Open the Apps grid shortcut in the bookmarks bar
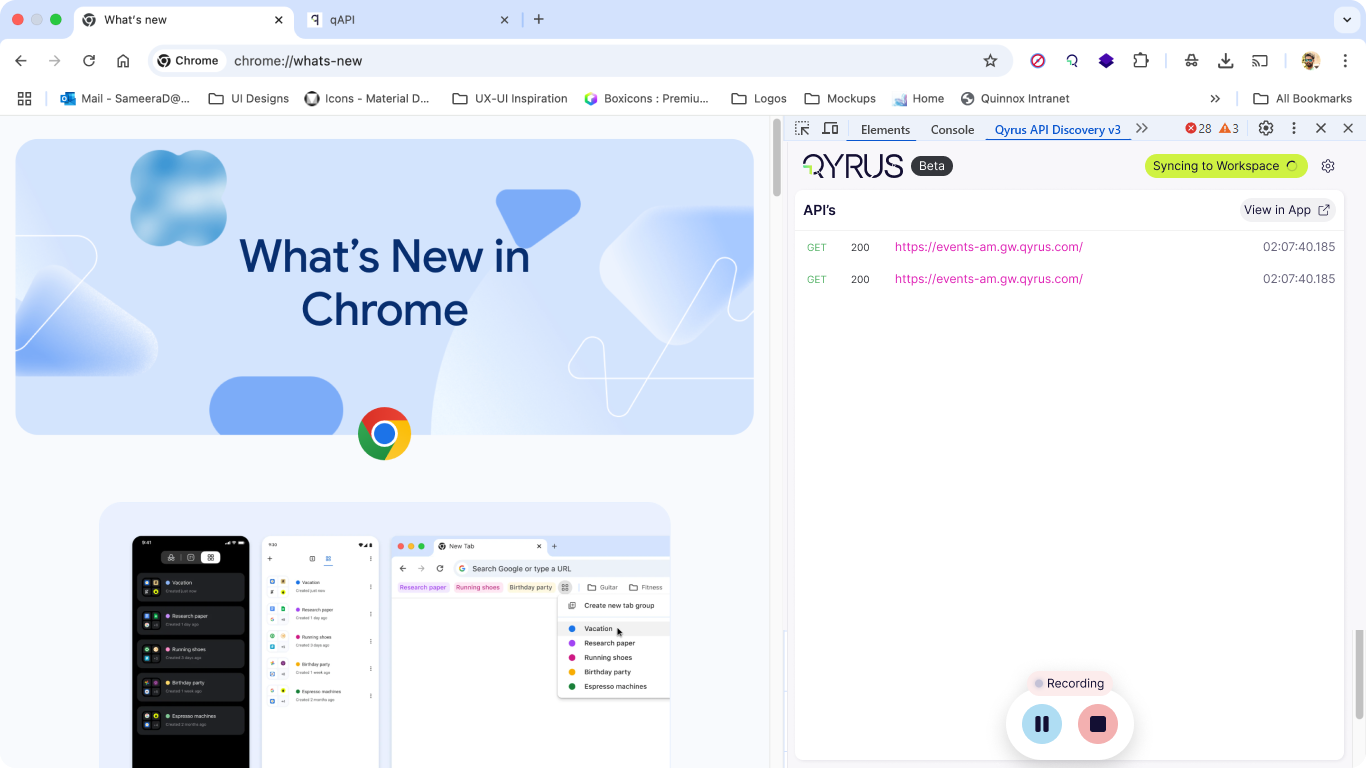 tap(25, 98)
